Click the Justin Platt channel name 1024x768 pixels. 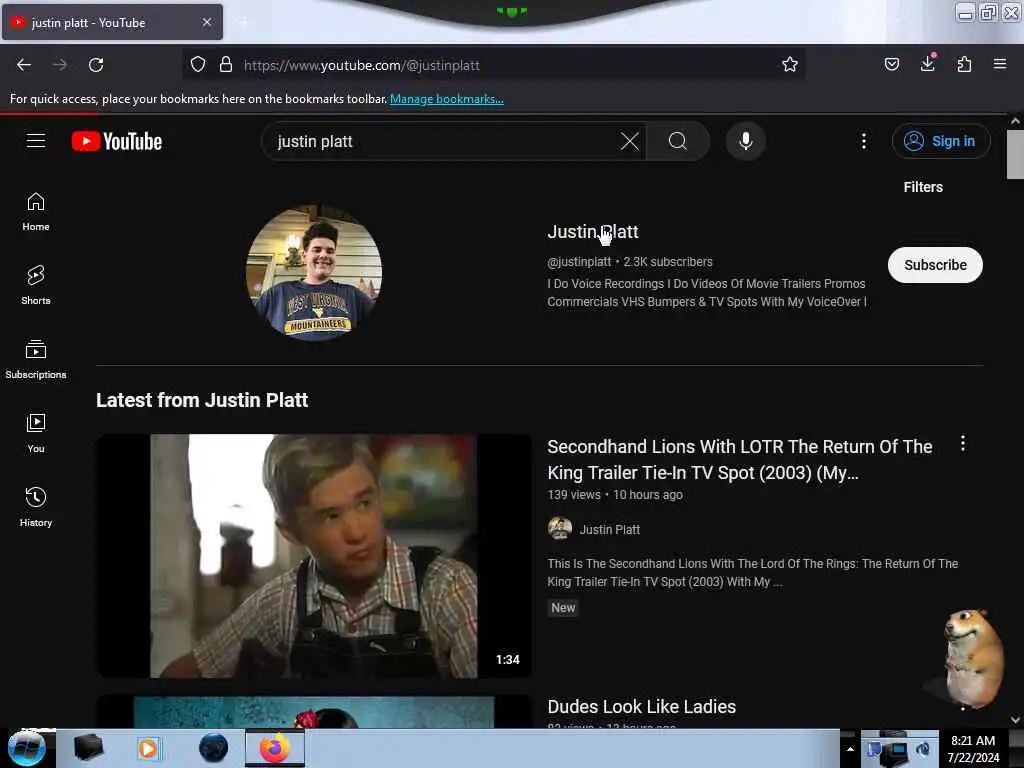592,232
